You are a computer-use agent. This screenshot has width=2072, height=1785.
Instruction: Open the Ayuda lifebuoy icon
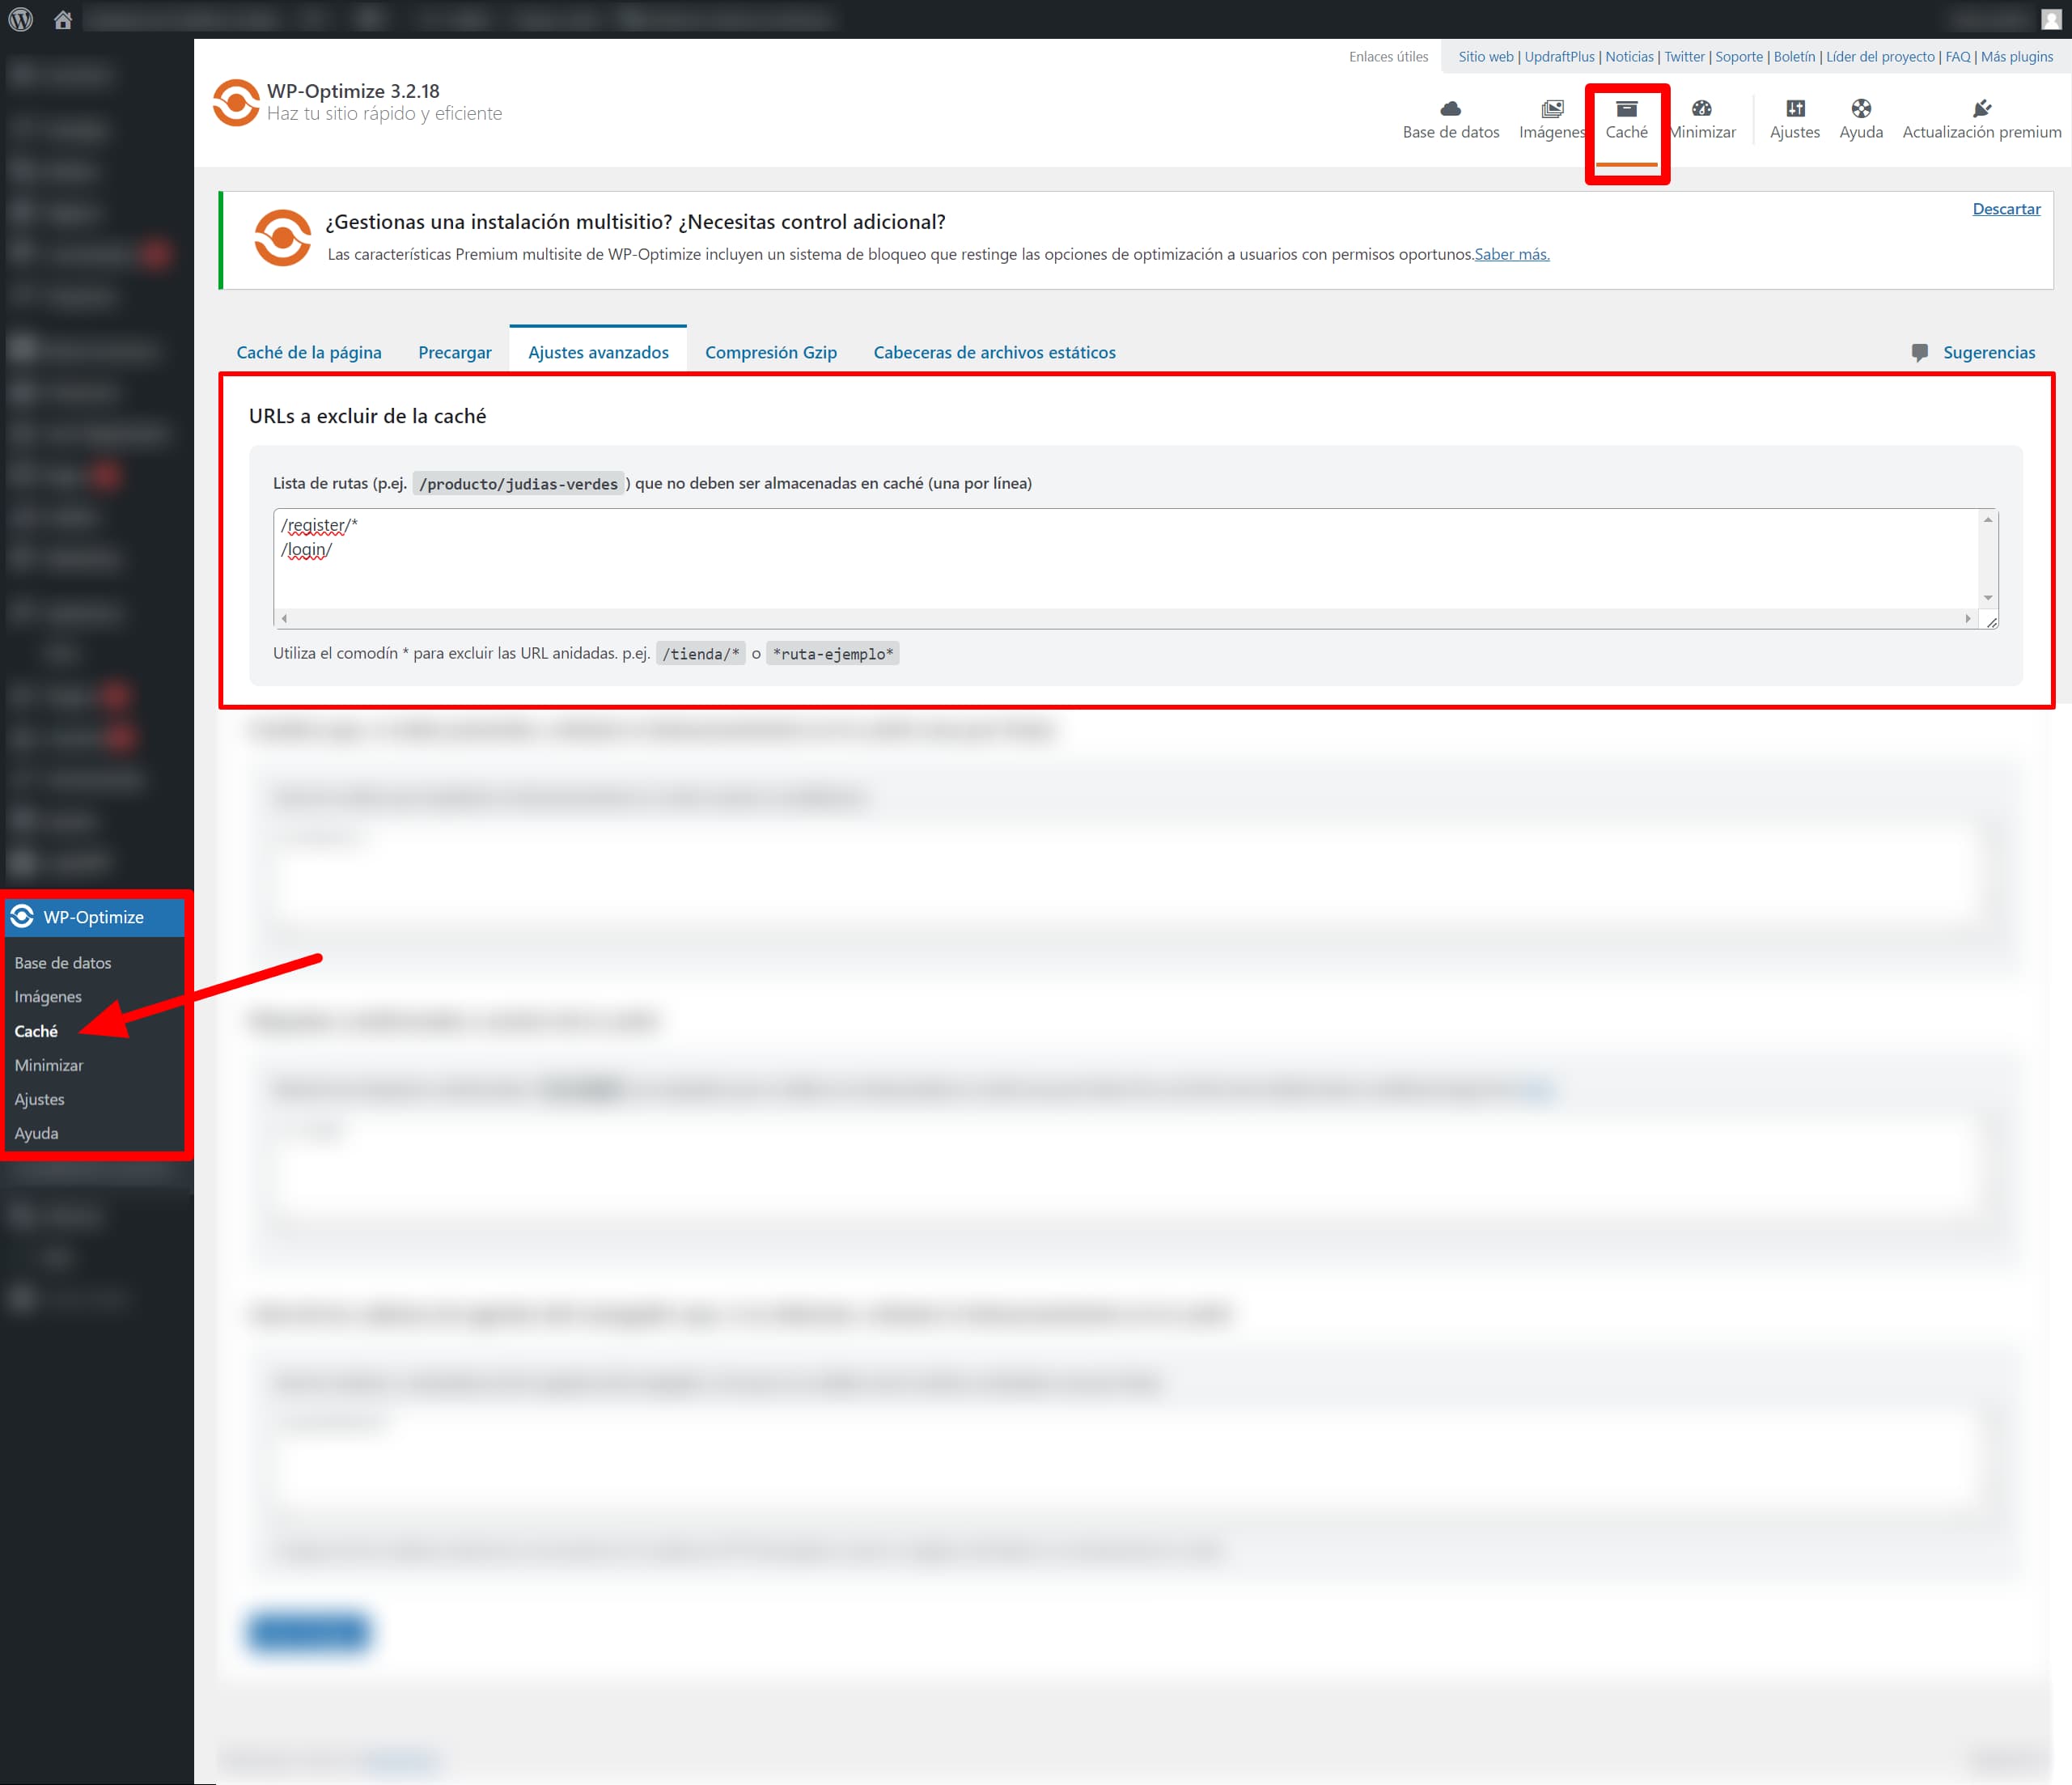point(1860,108)
